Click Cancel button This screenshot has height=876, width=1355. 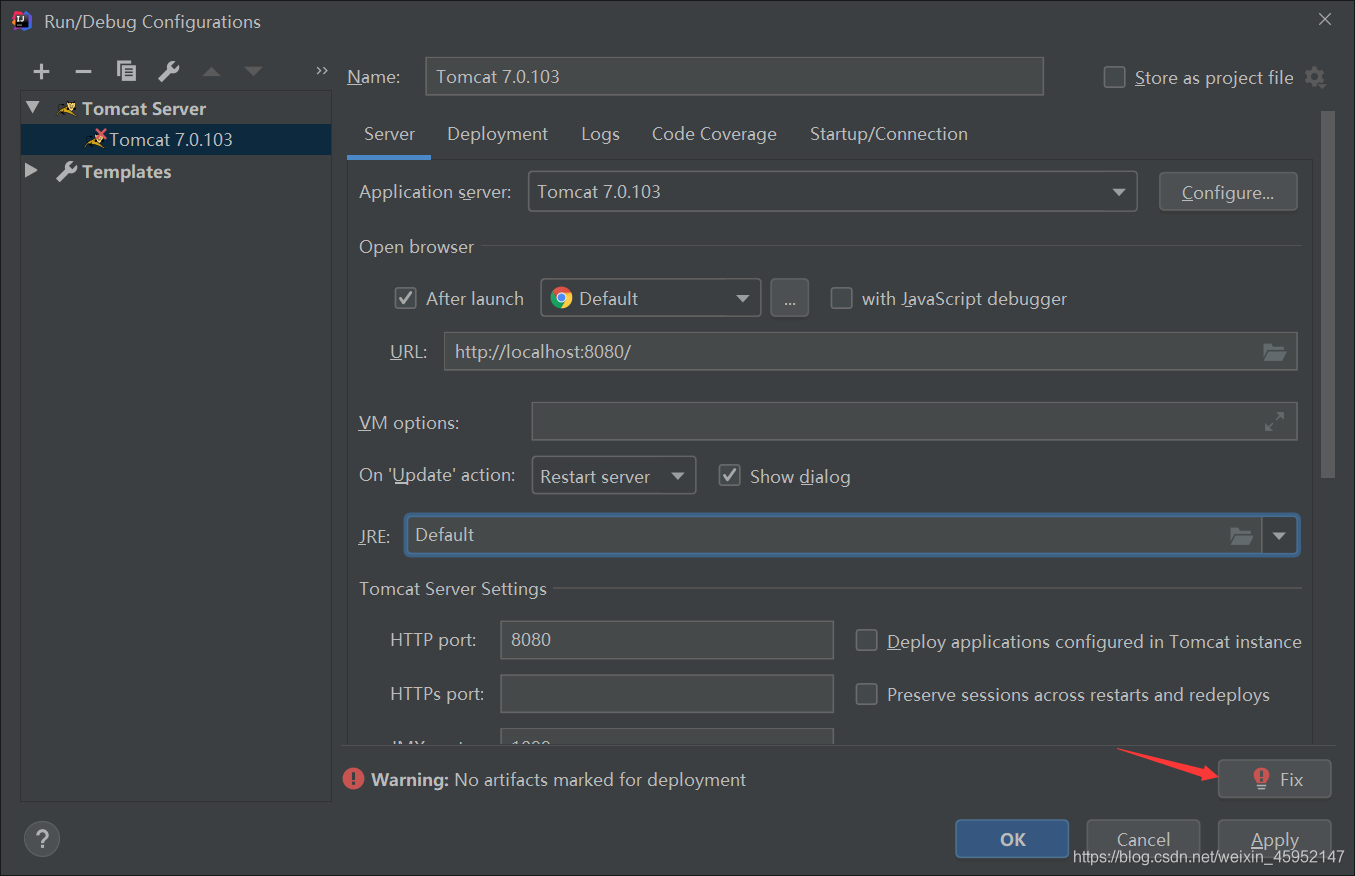1143,839
